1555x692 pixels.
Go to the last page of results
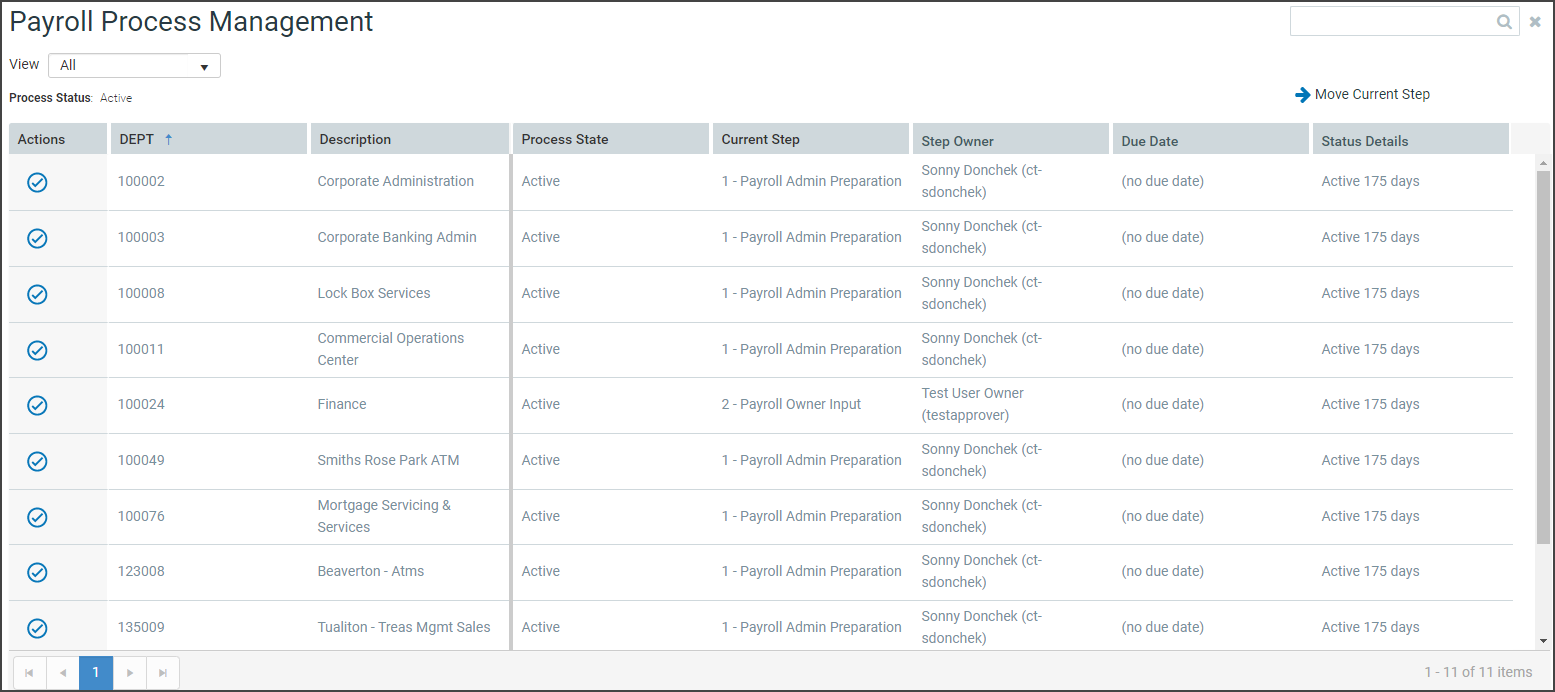click(x=163, y=673)
